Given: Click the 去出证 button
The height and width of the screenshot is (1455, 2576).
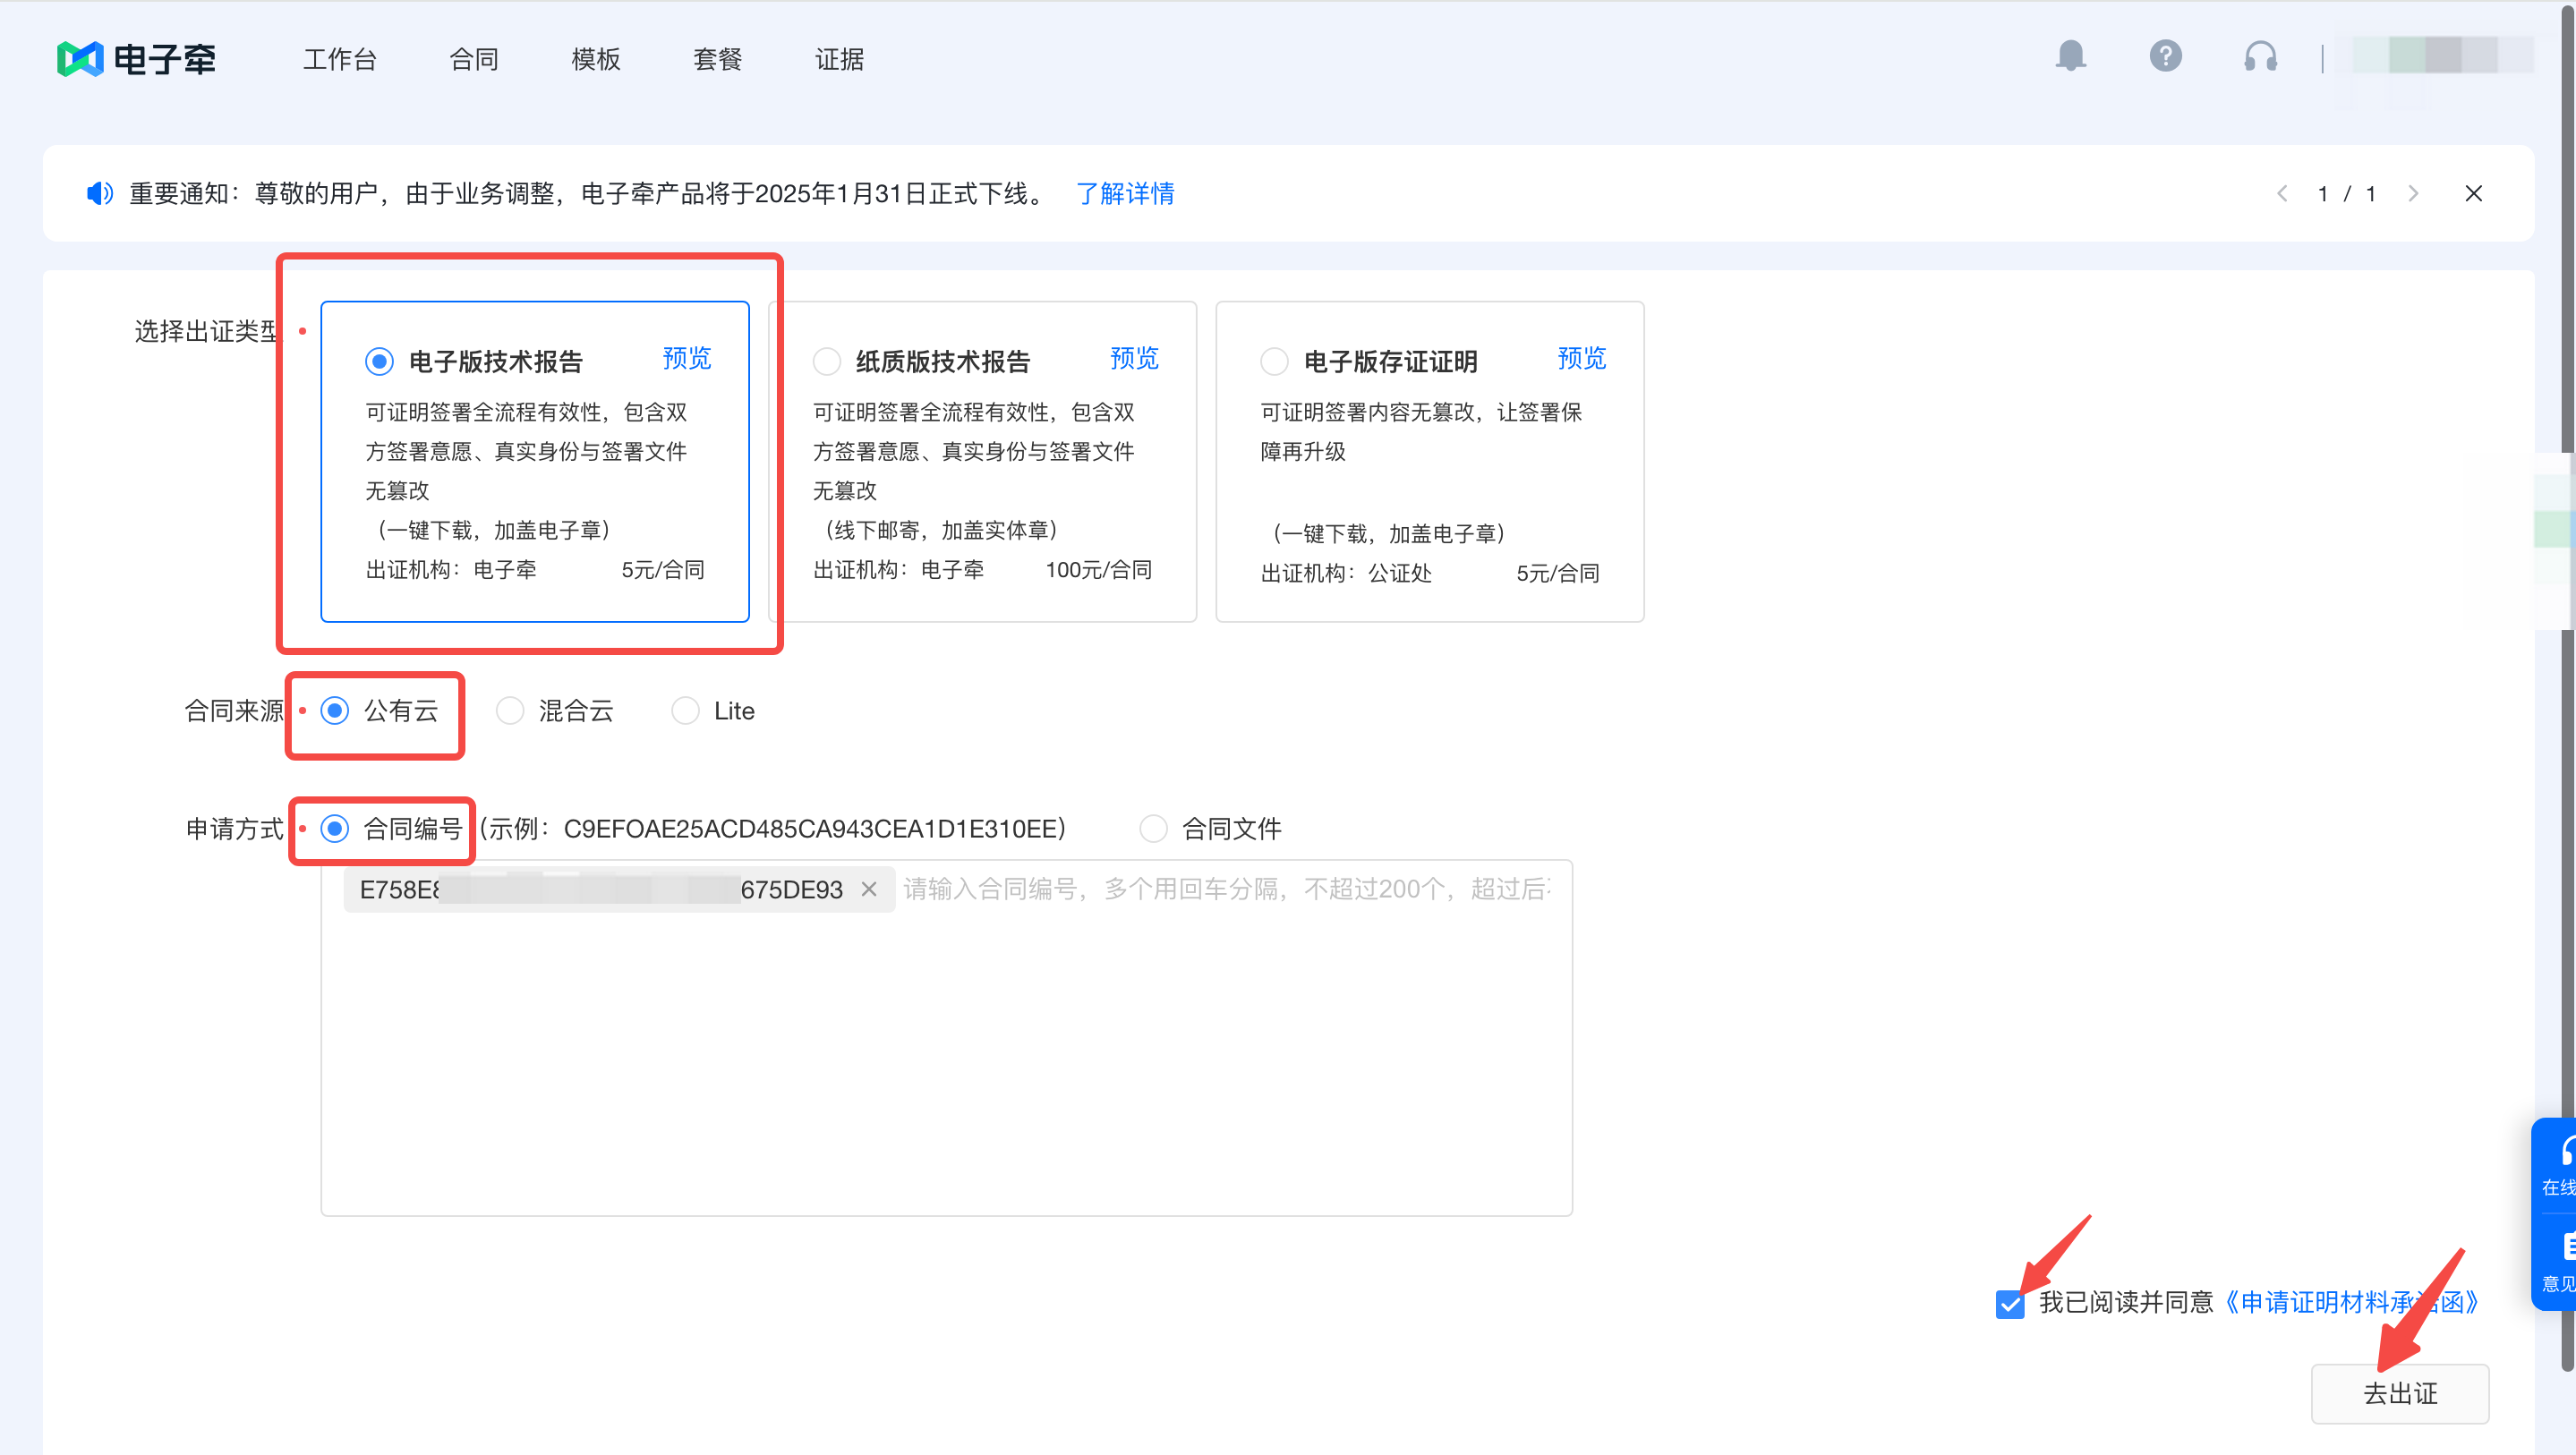Looking at the screenshot, I should tap(2400, 1393).
